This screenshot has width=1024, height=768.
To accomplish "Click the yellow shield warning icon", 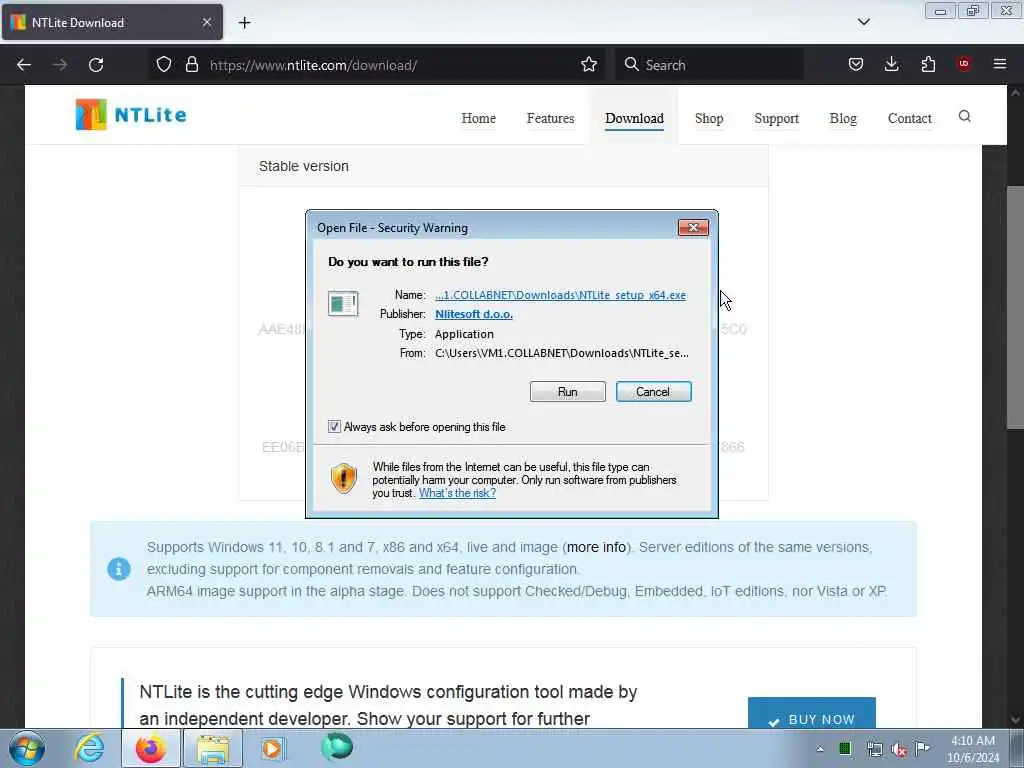I will coord(344,477).
